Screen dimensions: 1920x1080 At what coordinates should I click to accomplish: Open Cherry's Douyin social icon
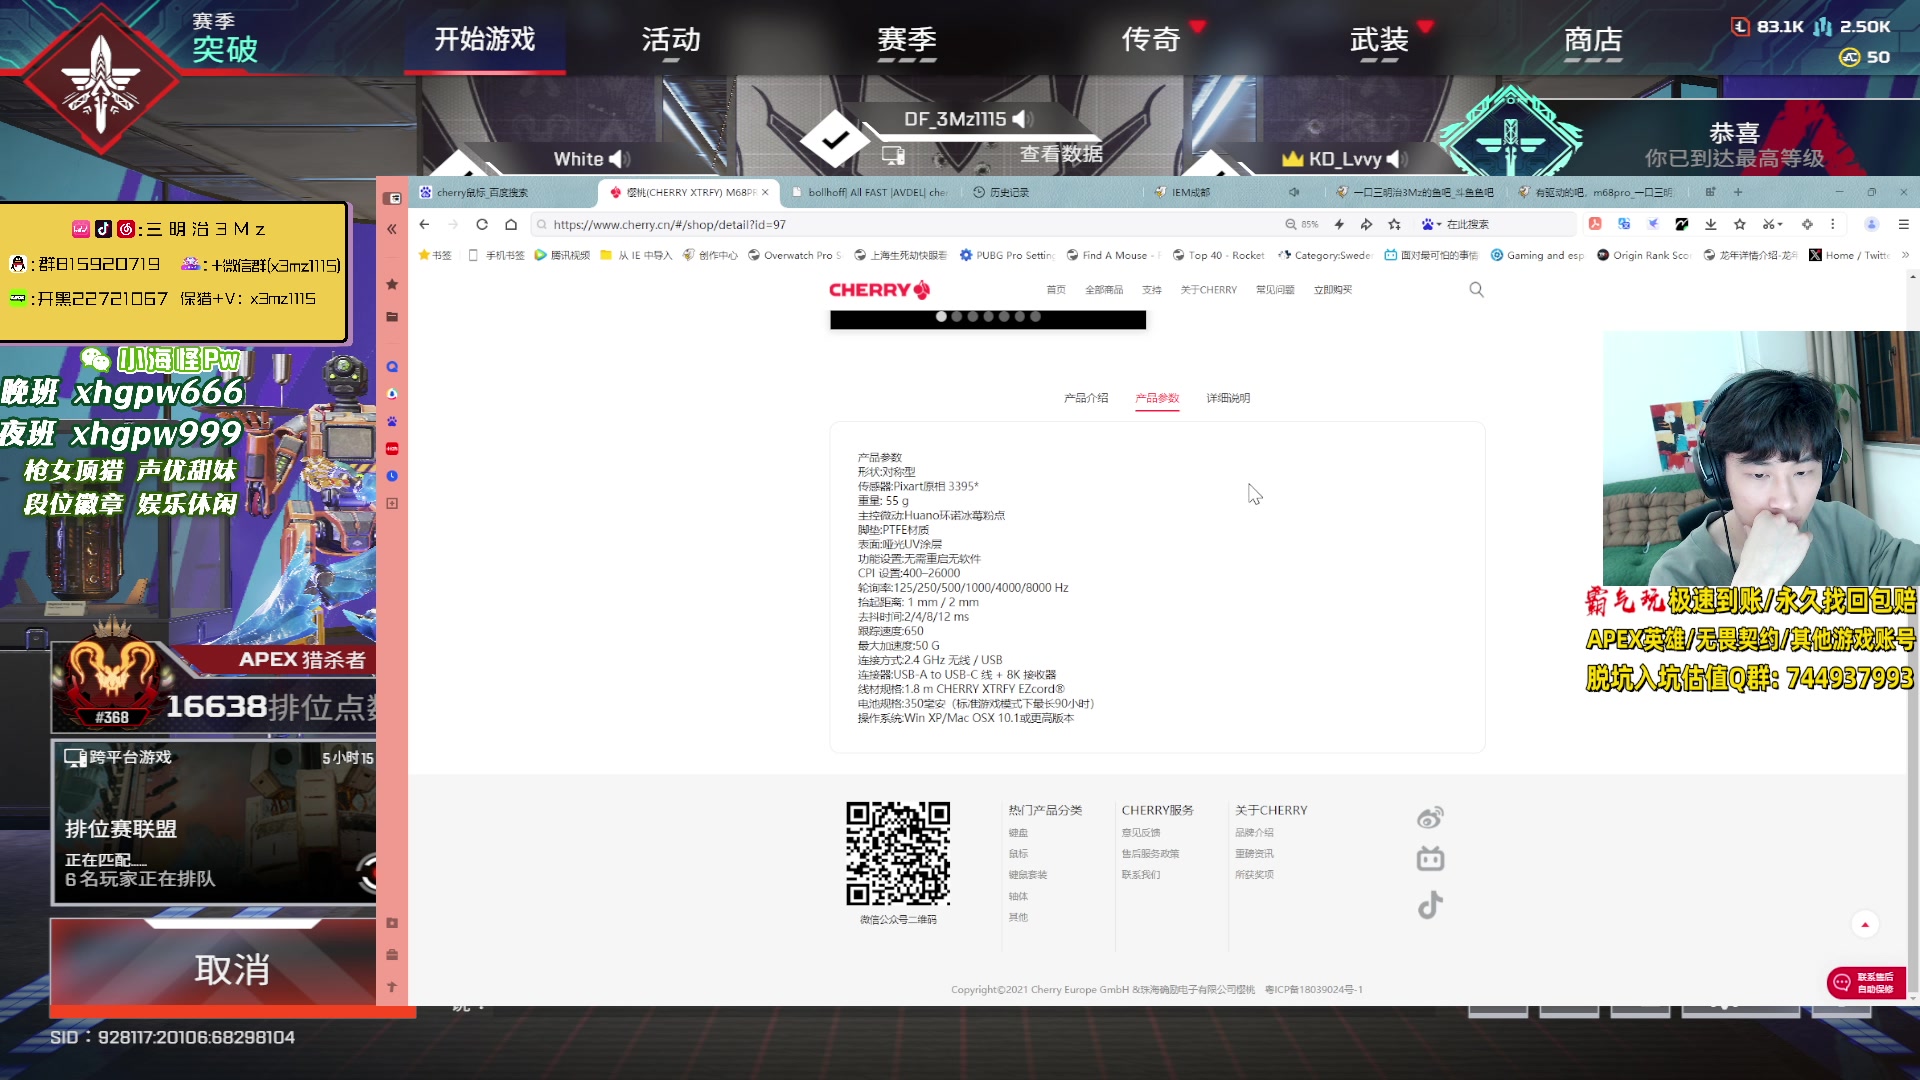(1430, 905)
